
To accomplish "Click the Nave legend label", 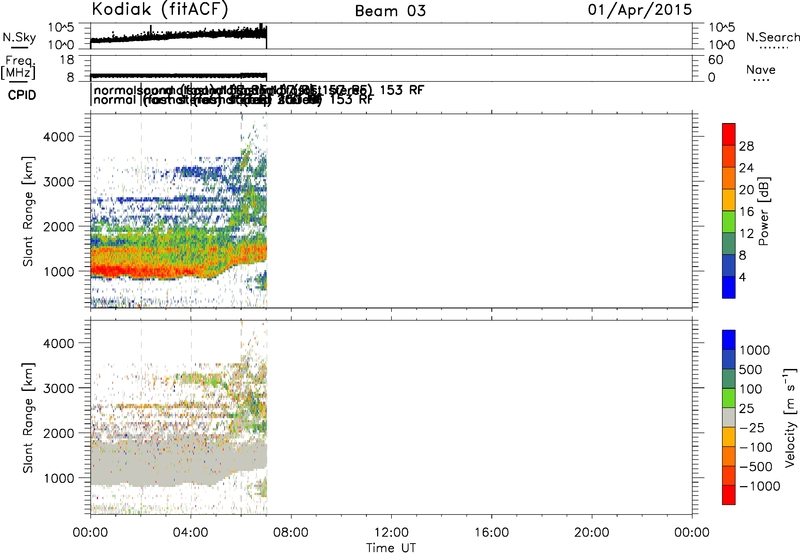I will click(x=761, y=69).
